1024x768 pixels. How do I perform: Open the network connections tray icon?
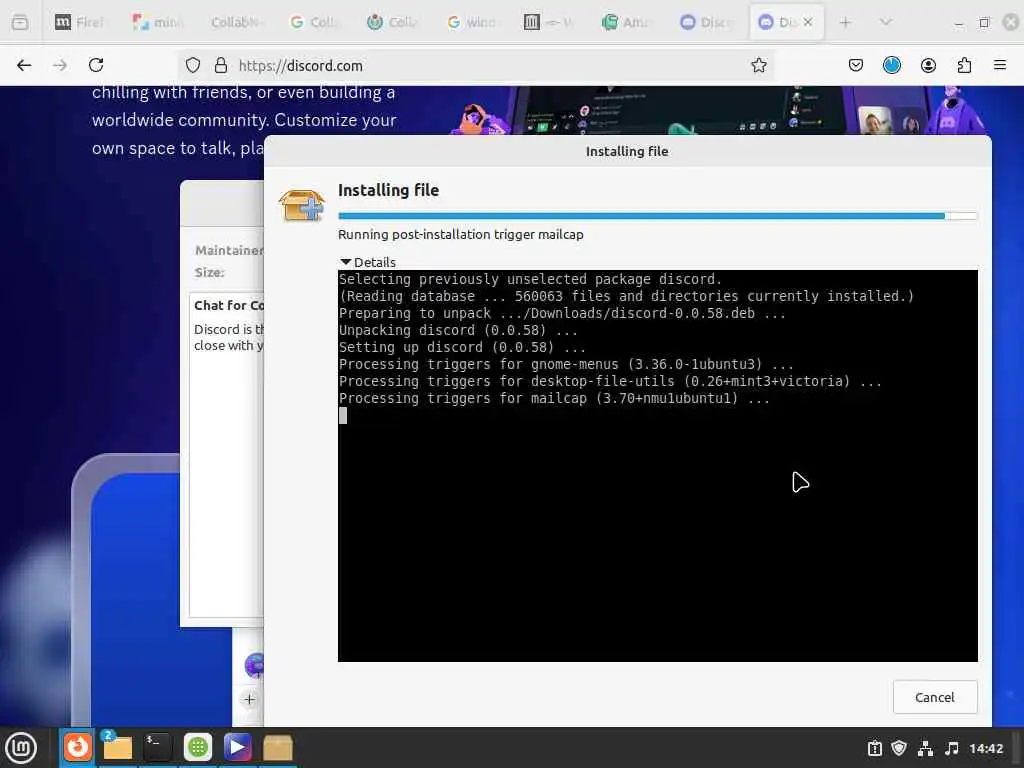coord(925,748)
